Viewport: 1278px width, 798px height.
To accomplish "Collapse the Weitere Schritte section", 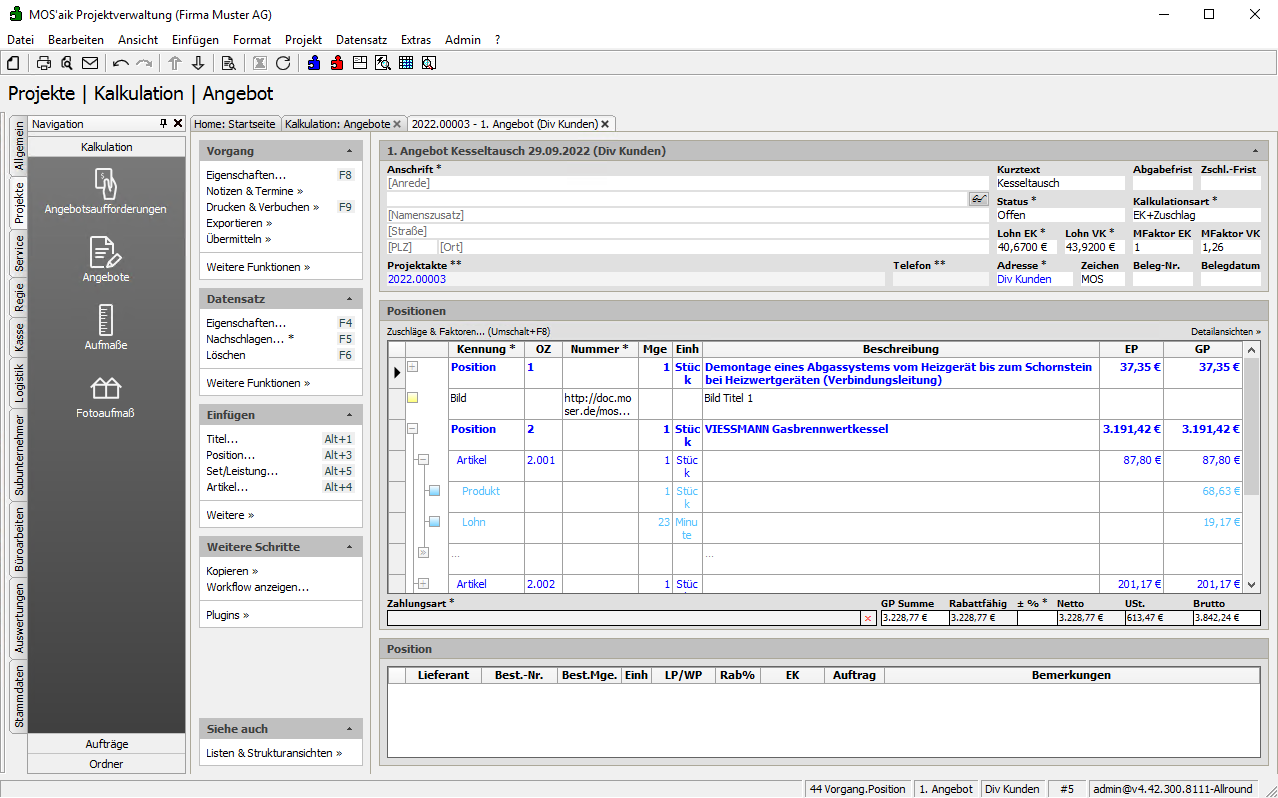I will click(350, 547).
